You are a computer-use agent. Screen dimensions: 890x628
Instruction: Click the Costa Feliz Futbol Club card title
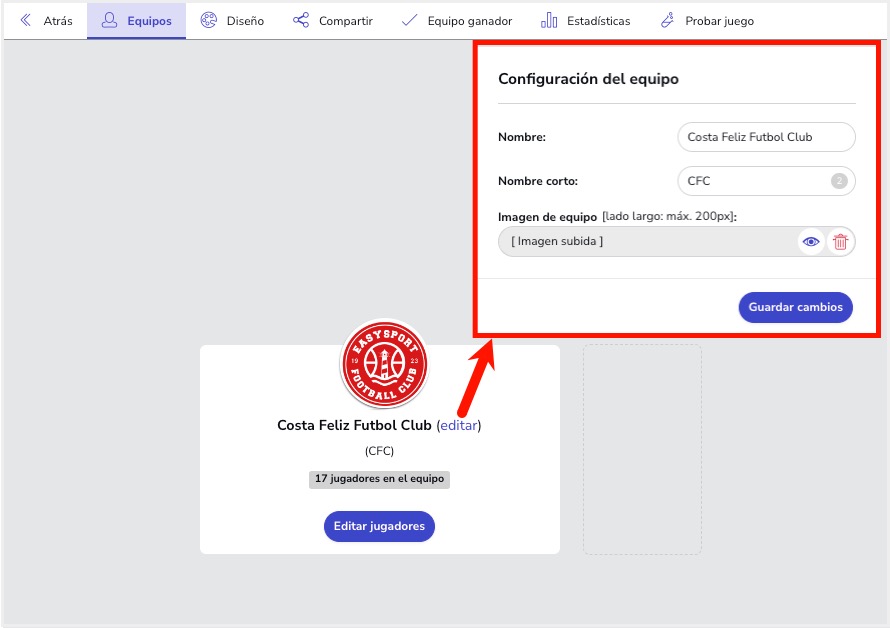point(354,425)
